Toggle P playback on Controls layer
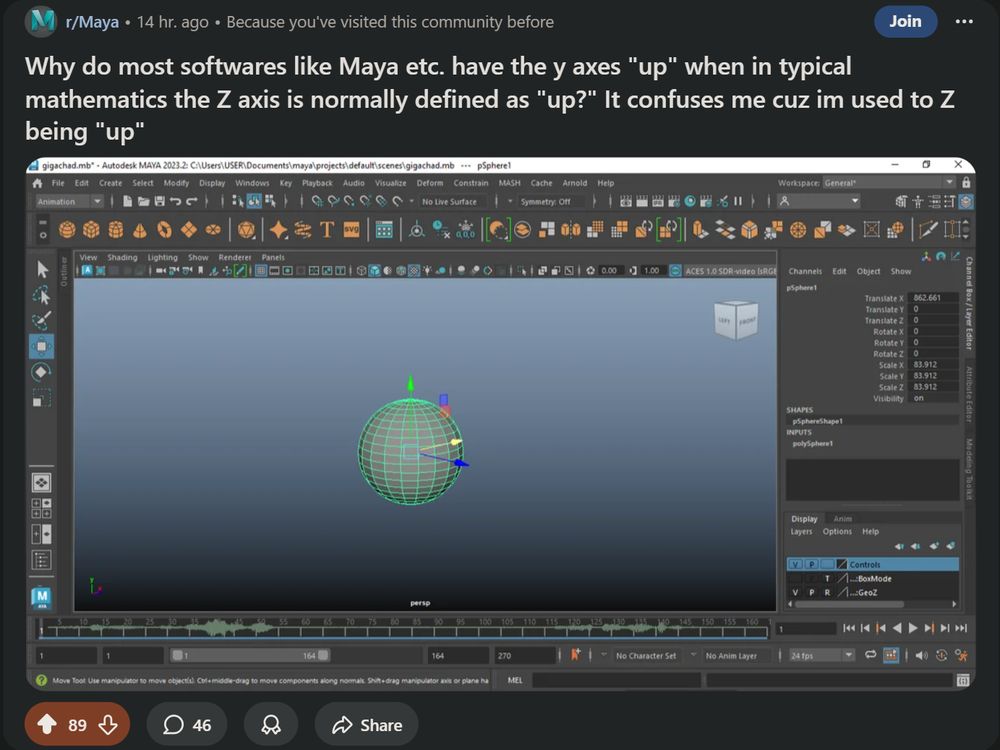The width and height of the screenshot is (1000, 750). [x=811, y=564]
